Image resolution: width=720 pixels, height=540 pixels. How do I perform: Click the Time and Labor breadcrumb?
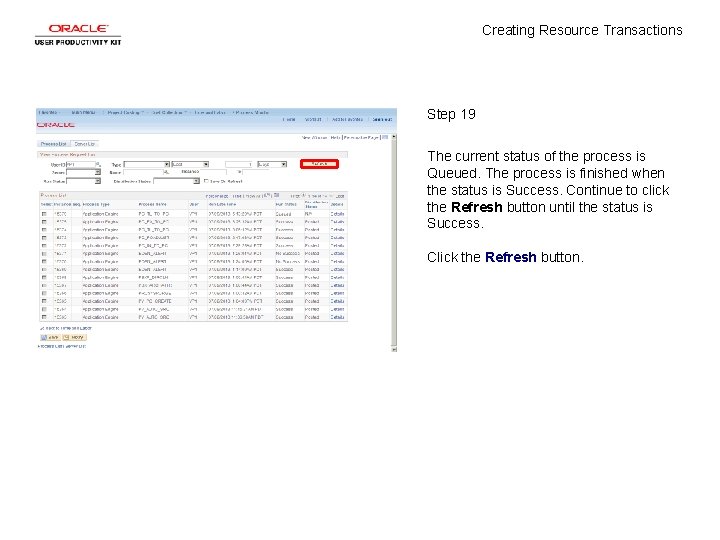(x=209, y=112)
